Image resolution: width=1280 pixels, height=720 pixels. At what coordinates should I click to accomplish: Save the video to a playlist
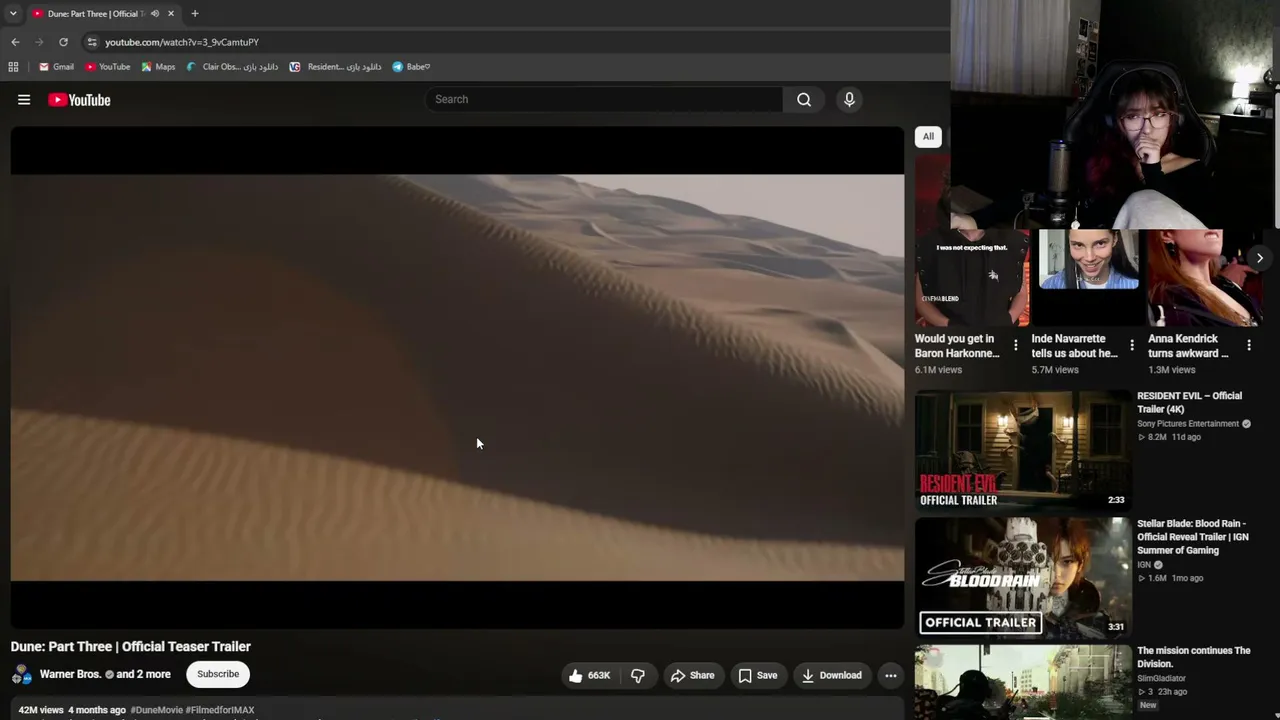(x=757, y=675)
